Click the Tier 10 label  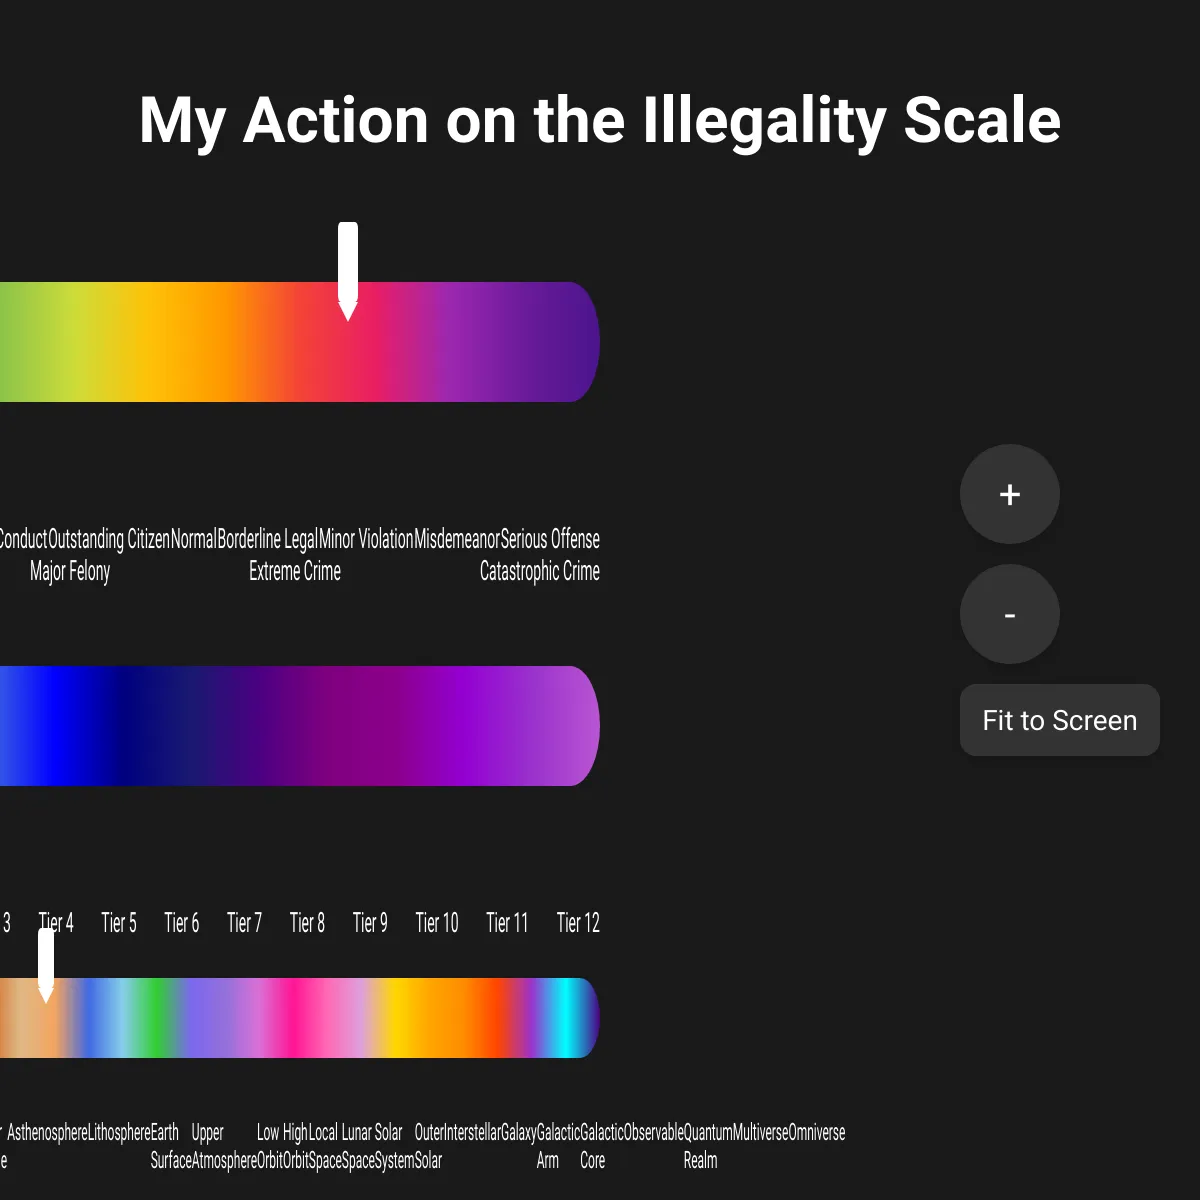437,922
